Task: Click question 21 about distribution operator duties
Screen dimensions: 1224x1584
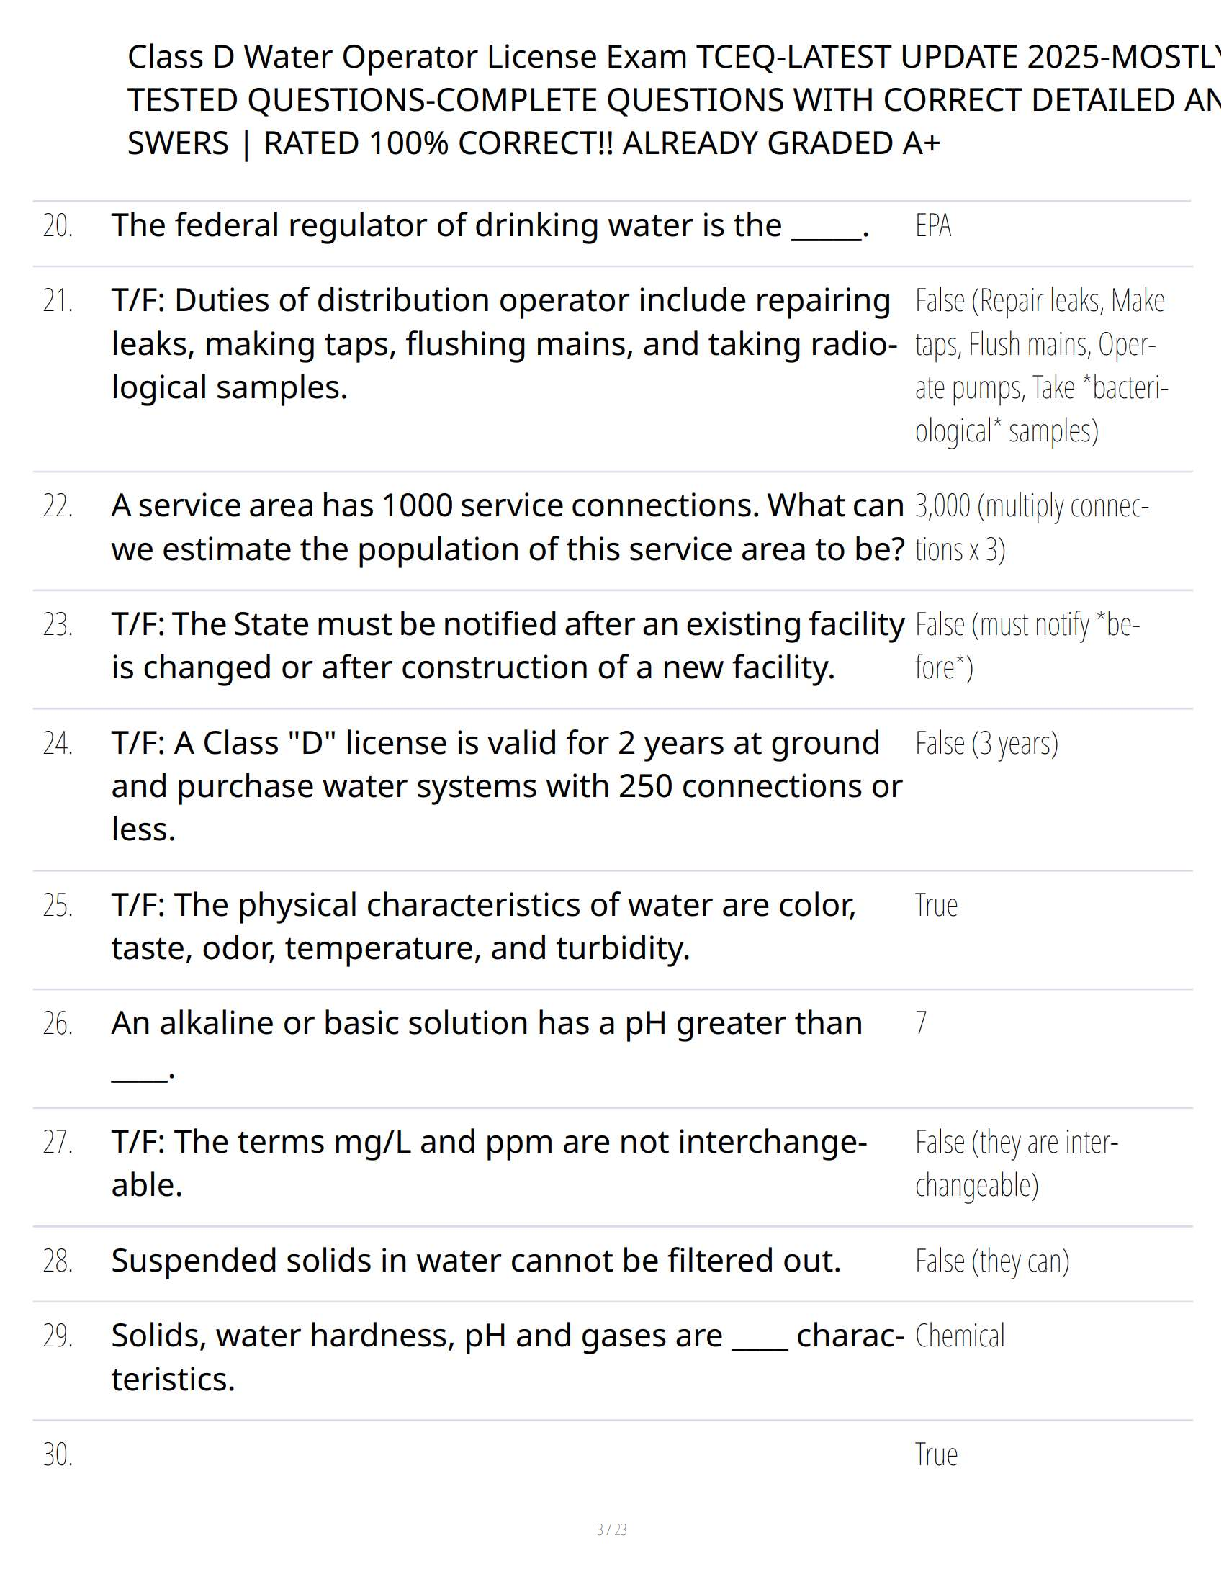Action: pyautogui.click(x=500, y=343)
